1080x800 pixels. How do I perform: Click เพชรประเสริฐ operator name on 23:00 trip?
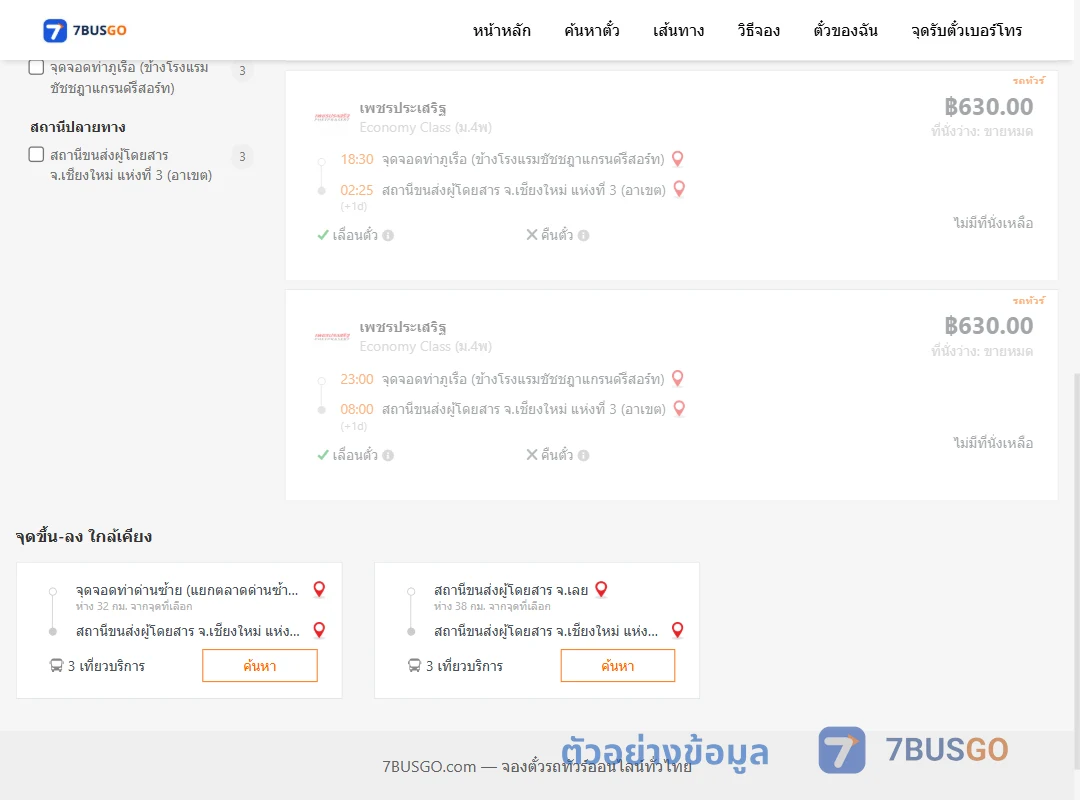(403, 327)
